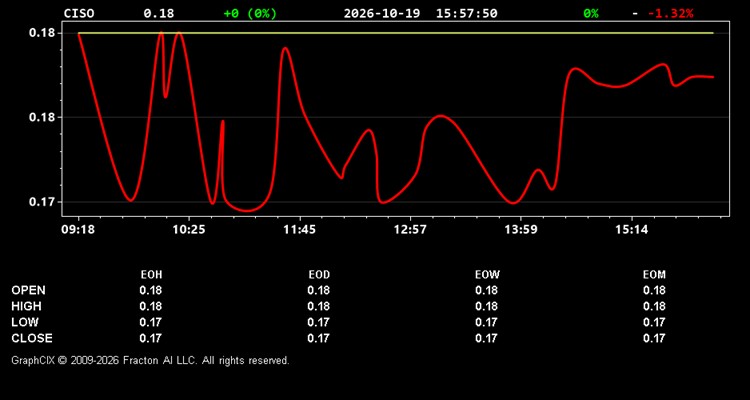
Task: Select the date 2026-10-19
Action: tap(382, 13)
